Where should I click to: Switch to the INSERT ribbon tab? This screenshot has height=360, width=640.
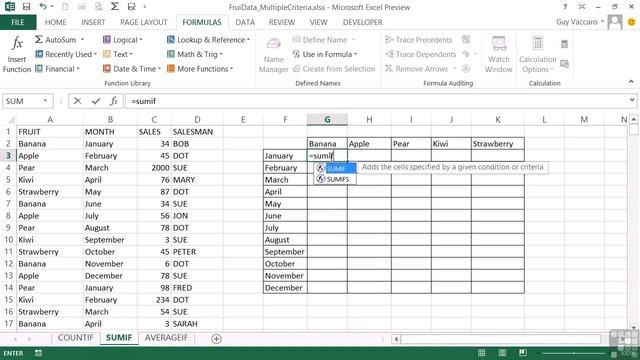coord(93,22)
